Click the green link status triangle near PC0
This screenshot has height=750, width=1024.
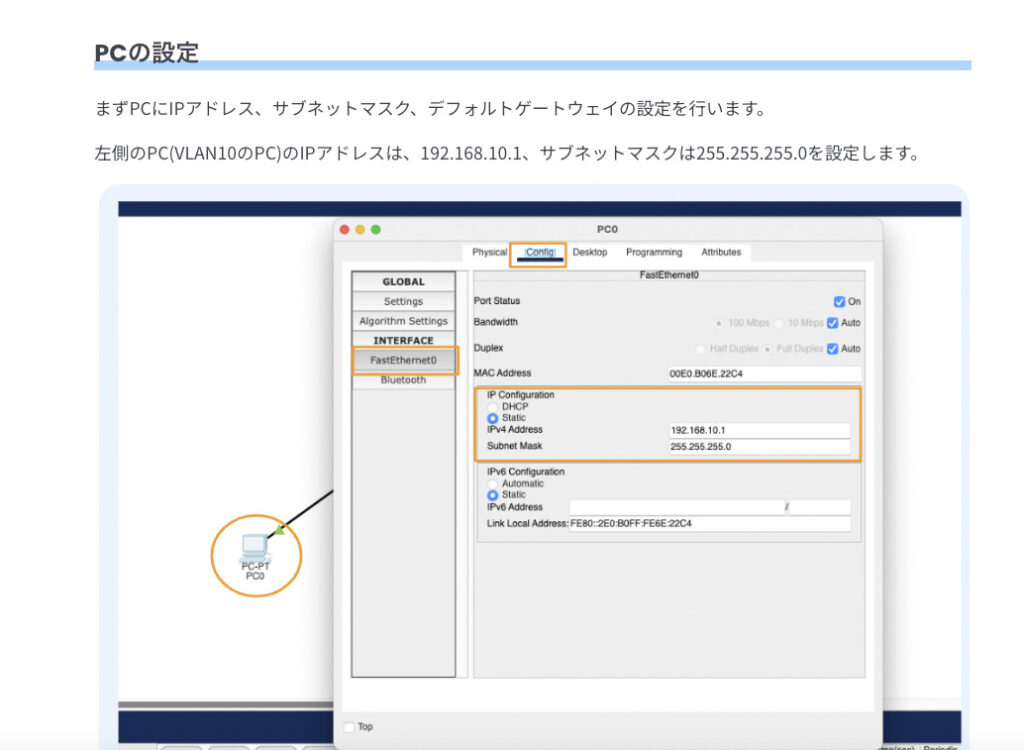280,530
